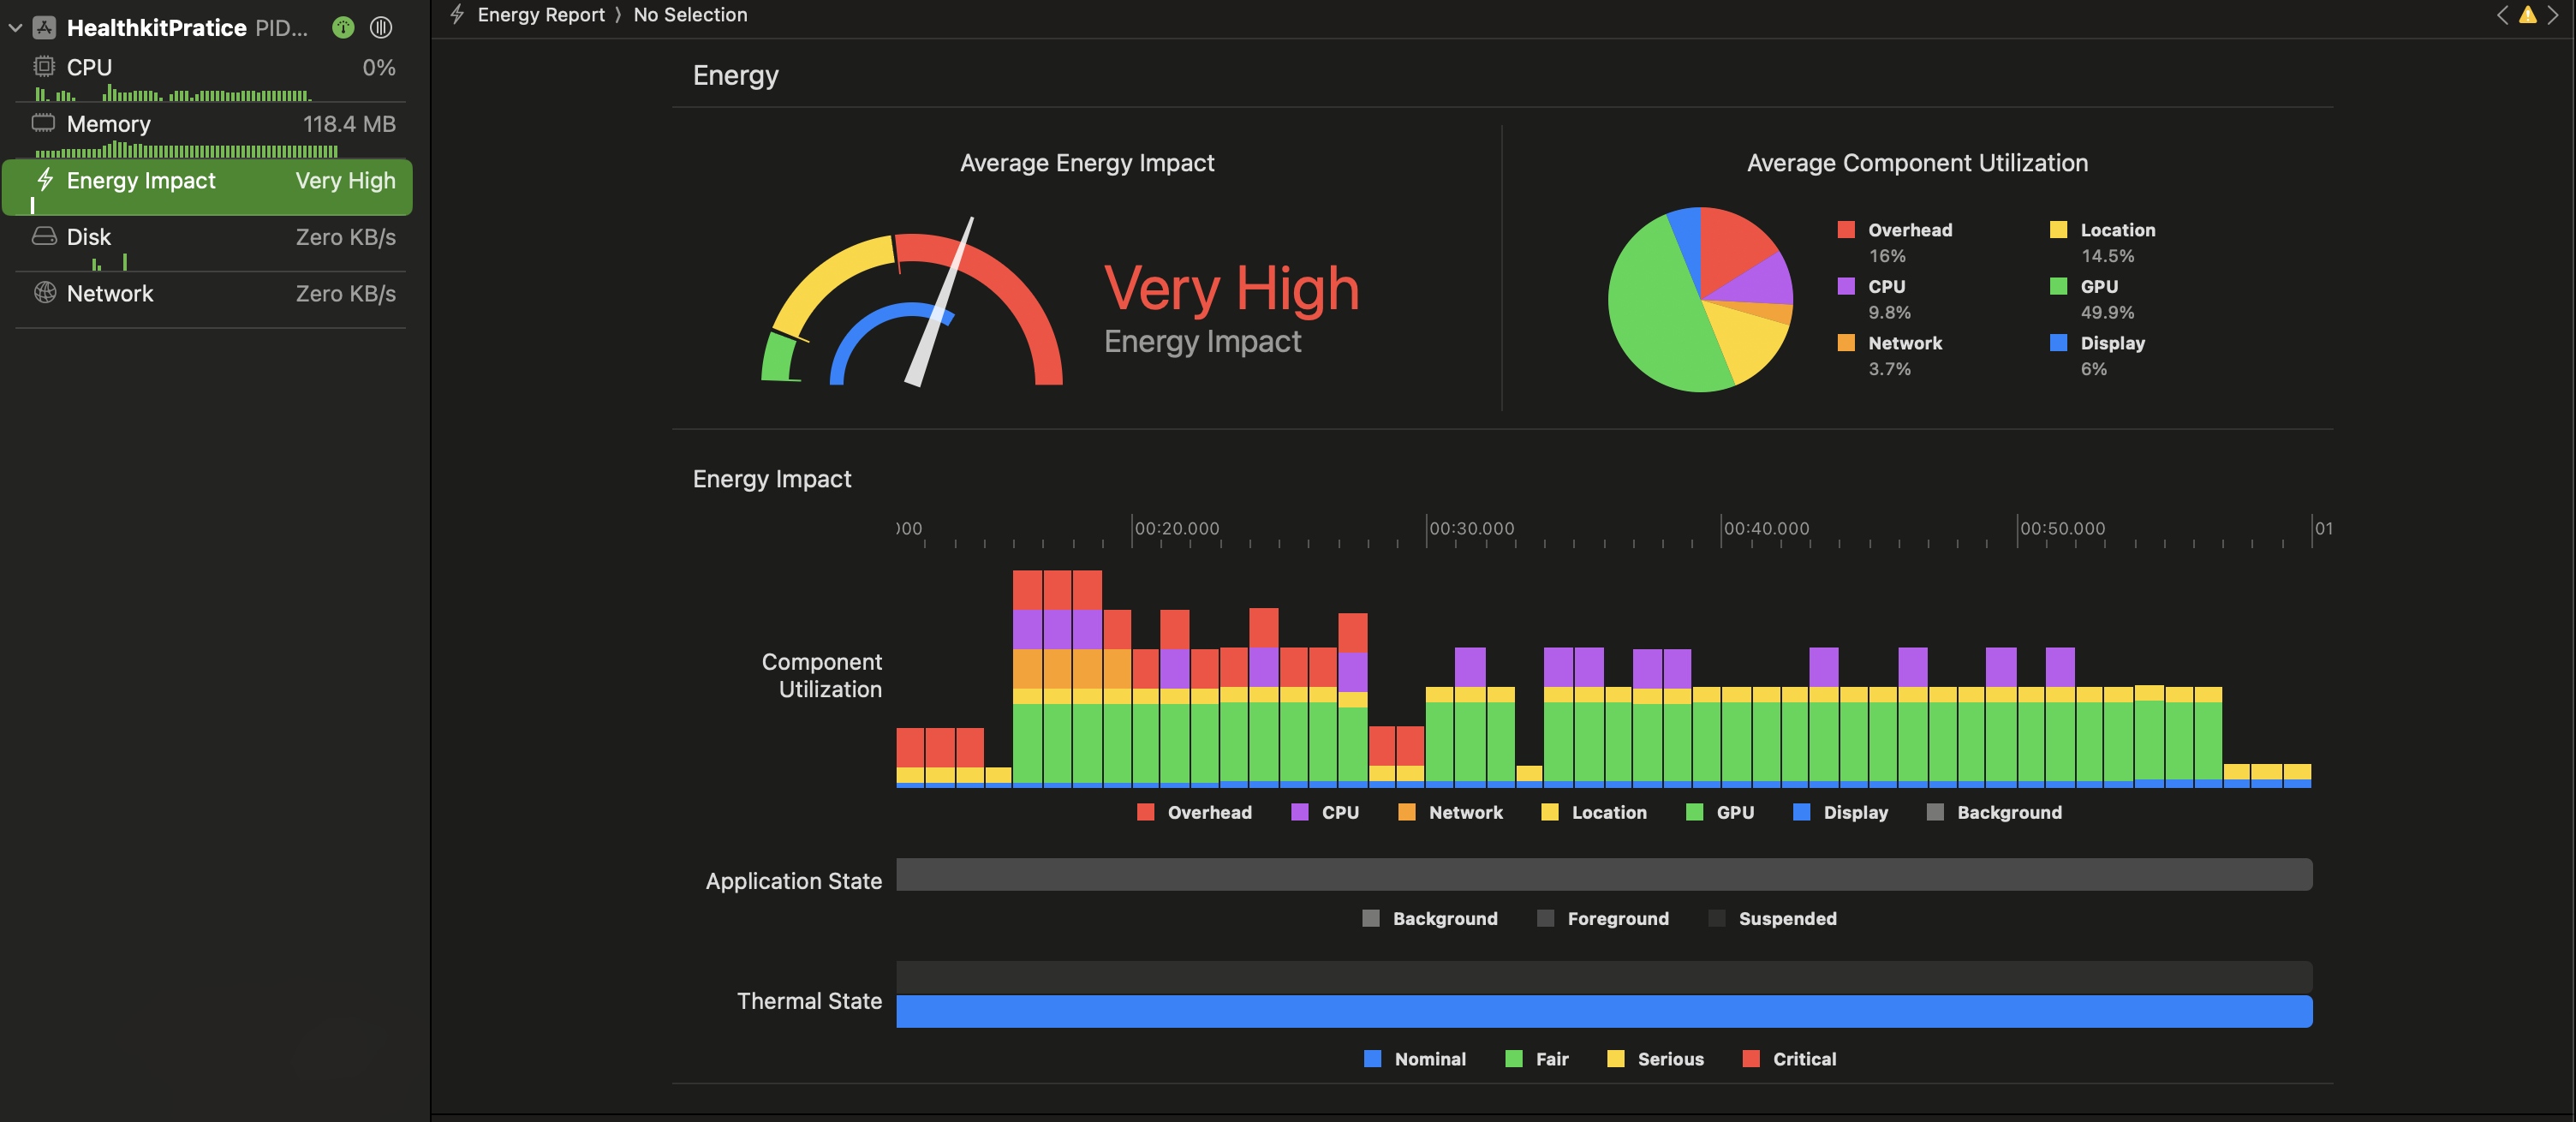The width and height of the screenshot is (2576, 1122).
Task: Click the striped circle icon in process header
Action: click(381, 28)
